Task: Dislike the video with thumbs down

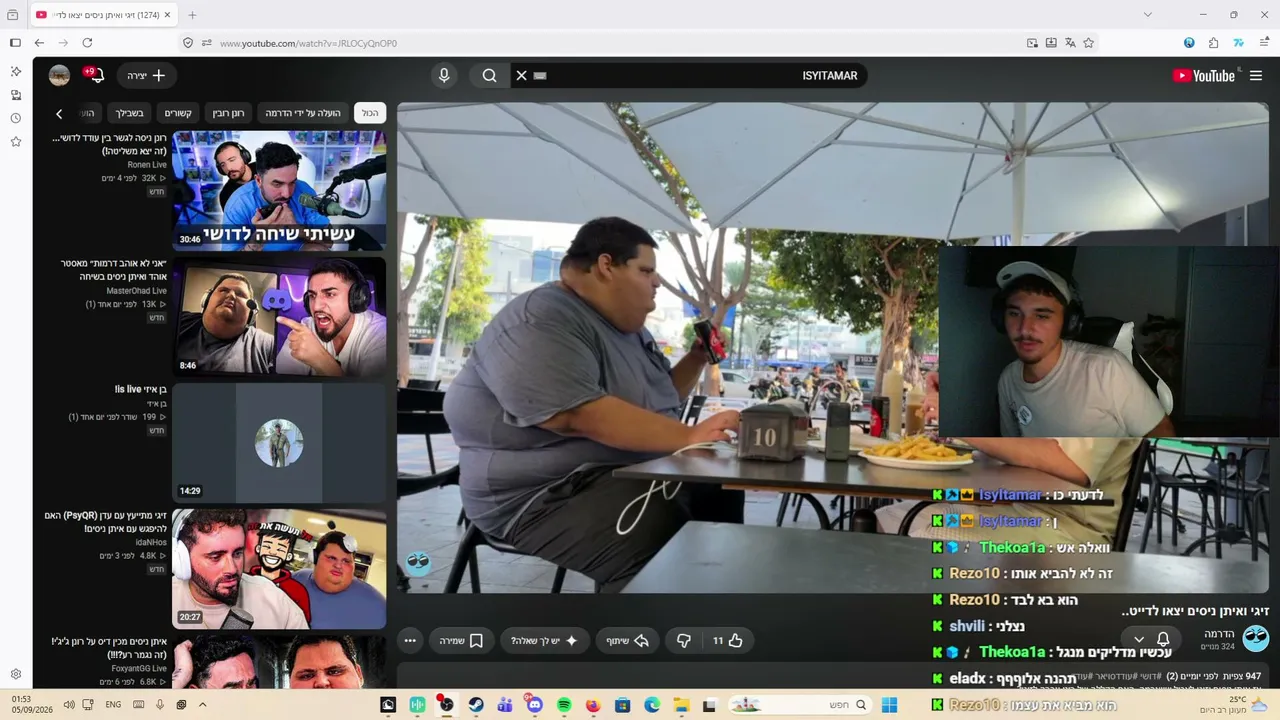Action: [684, 640]
